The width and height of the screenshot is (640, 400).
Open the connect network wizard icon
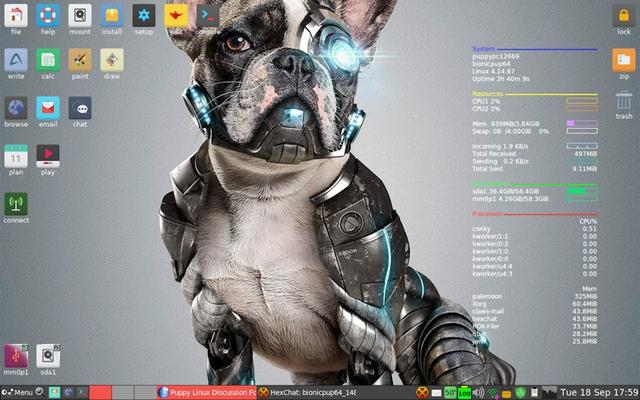pos(16,204)
